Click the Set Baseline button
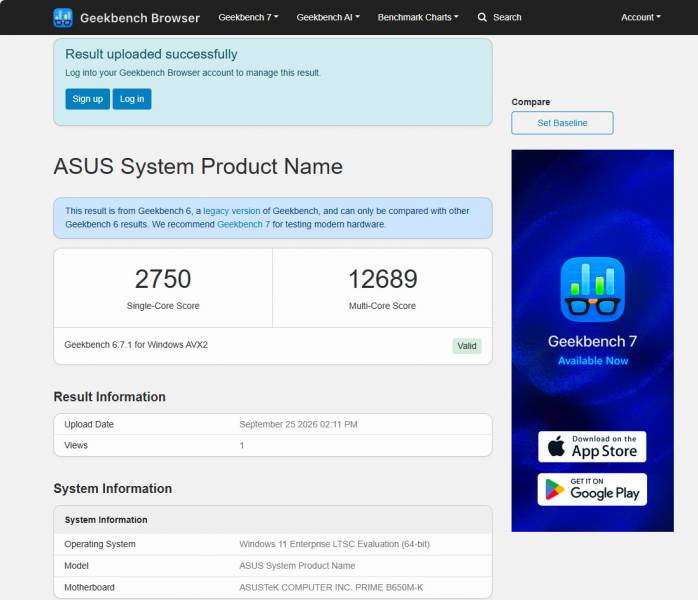 click(x=562, y=123)
